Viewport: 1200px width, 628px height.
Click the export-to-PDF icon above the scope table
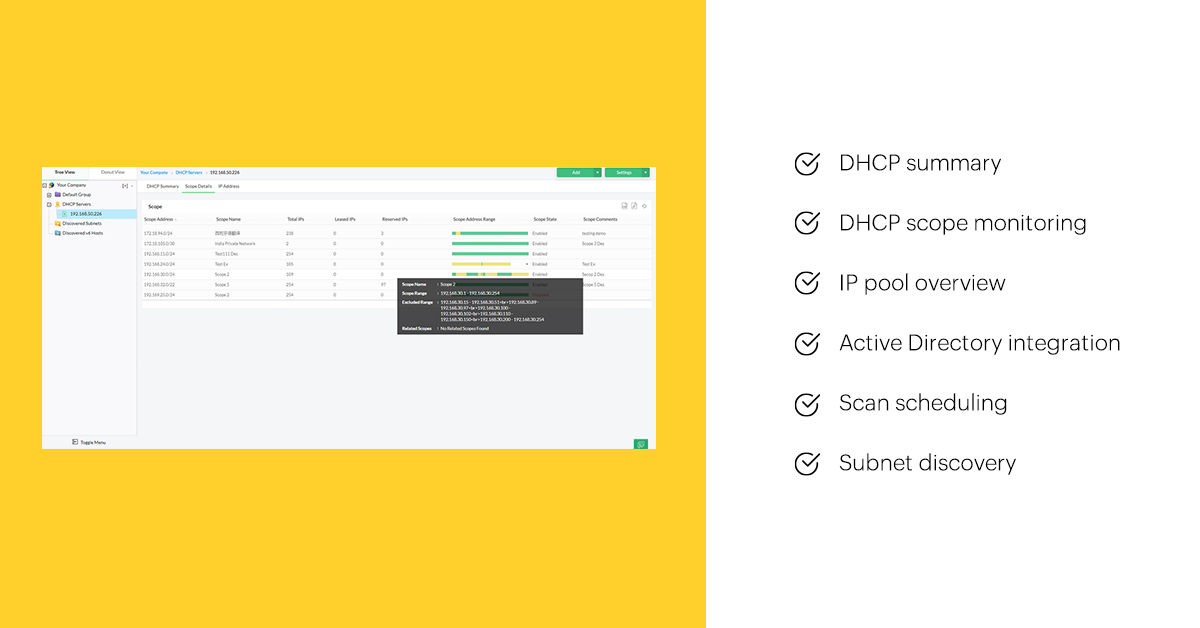tap(634, 206)
